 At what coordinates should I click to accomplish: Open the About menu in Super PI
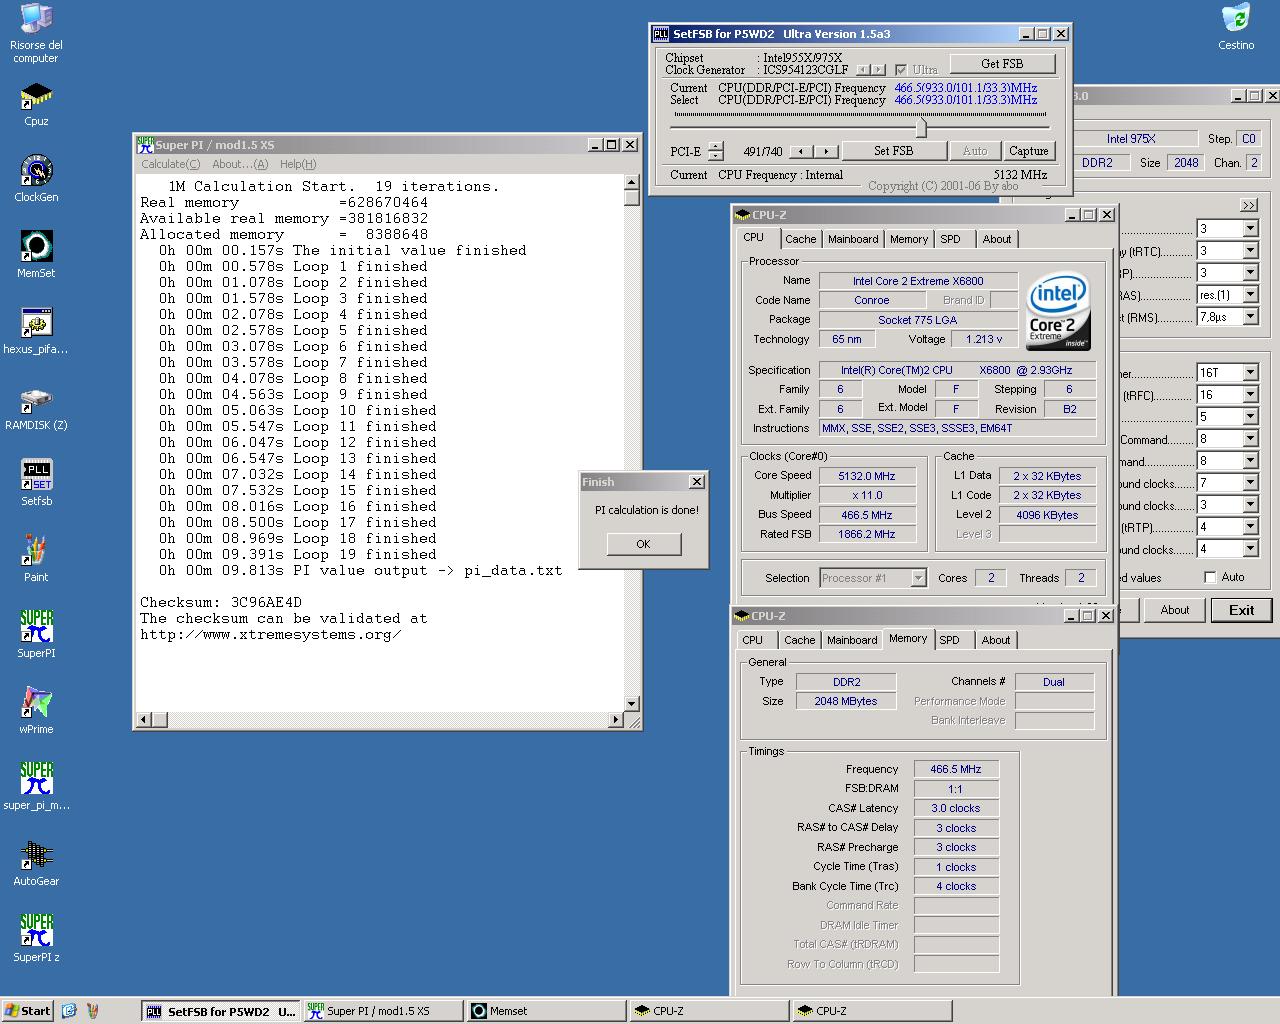click(x=240, y=164)
